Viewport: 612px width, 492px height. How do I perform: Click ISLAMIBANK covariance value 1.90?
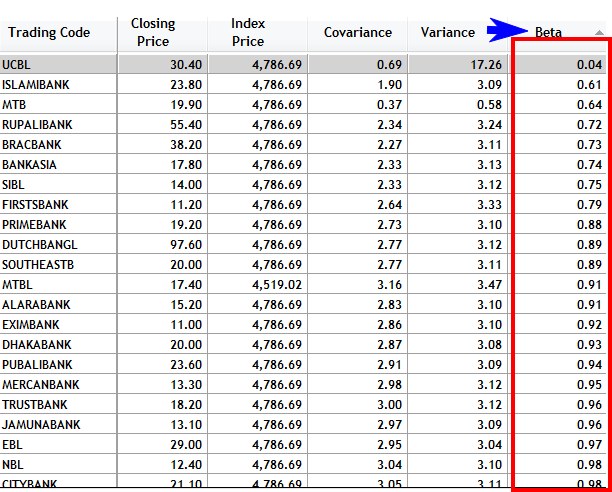tap(390, 85)
